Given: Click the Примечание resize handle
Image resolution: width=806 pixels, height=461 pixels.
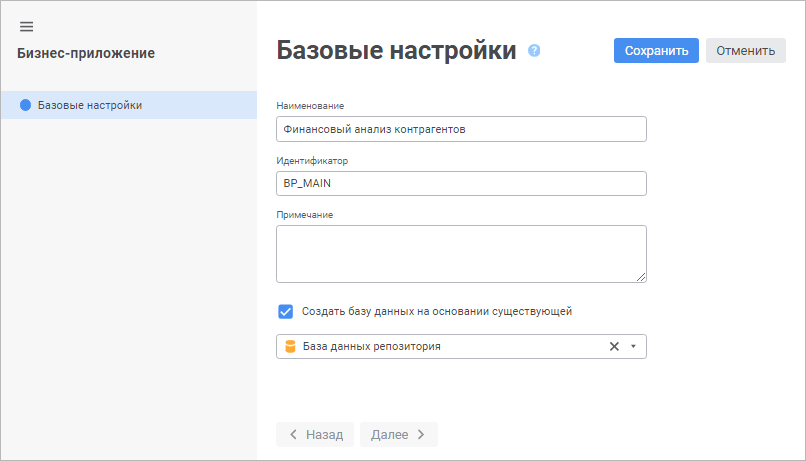Looking at the screenshot, I should [x=641, y=277].
